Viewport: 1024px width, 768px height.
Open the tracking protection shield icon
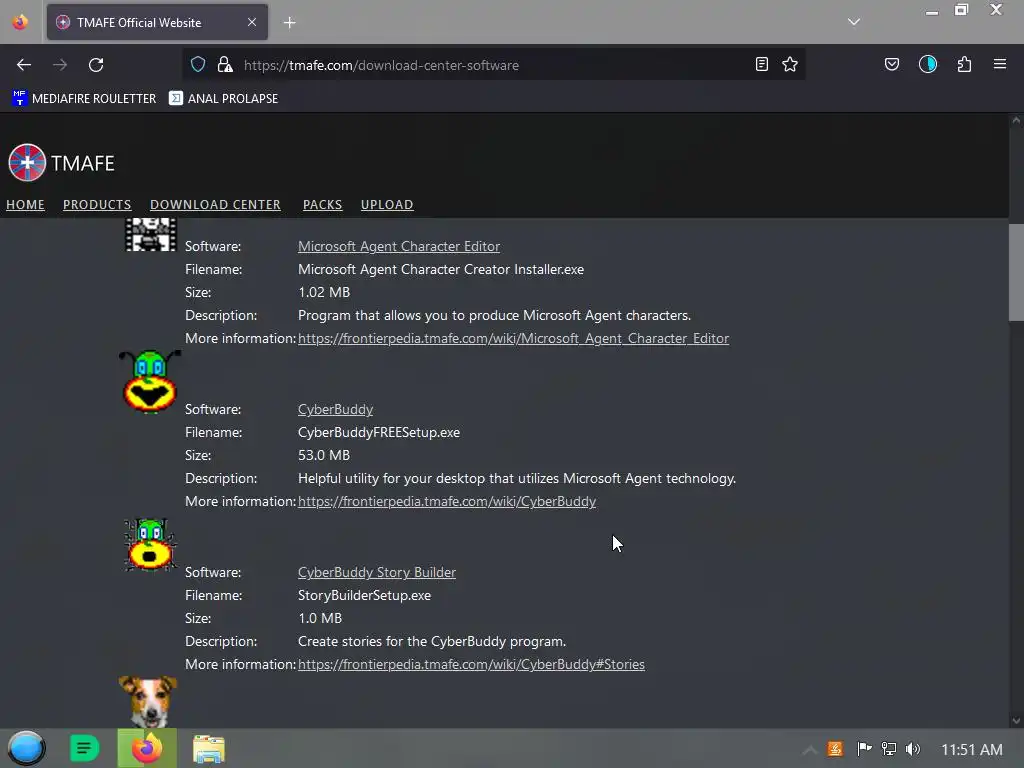(x=198, y=64)
